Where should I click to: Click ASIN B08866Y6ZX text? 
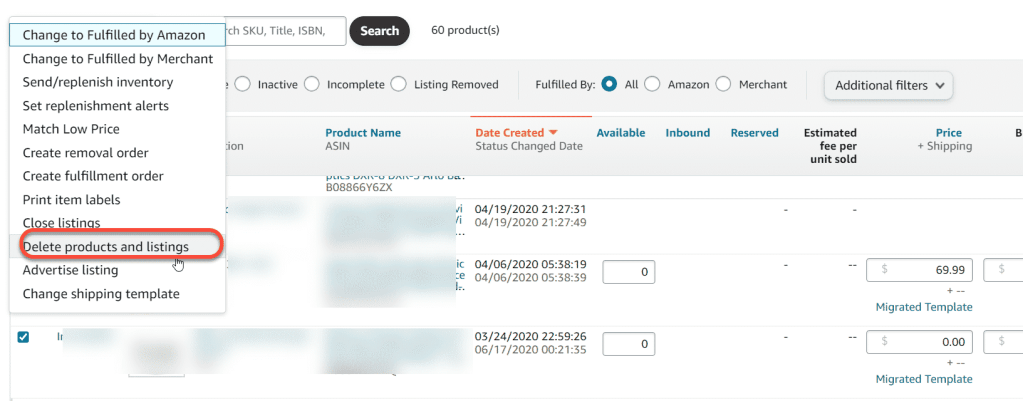[358, 188]
